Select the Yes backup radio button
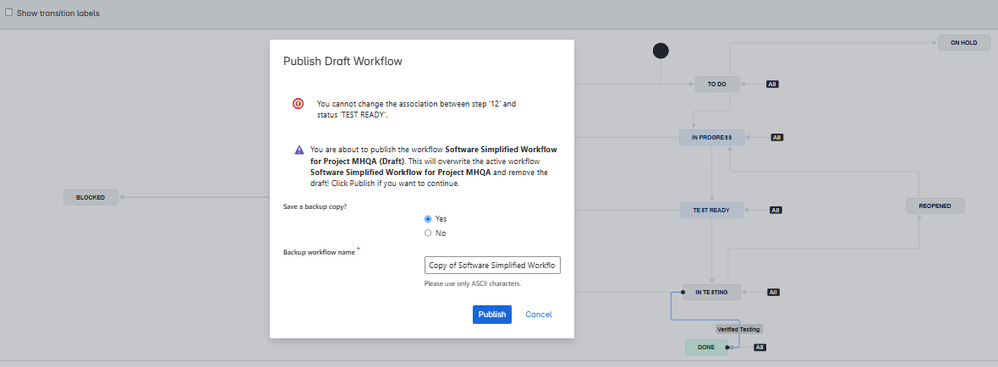This screenshot has width=998, height=367. tap(428, 219)
